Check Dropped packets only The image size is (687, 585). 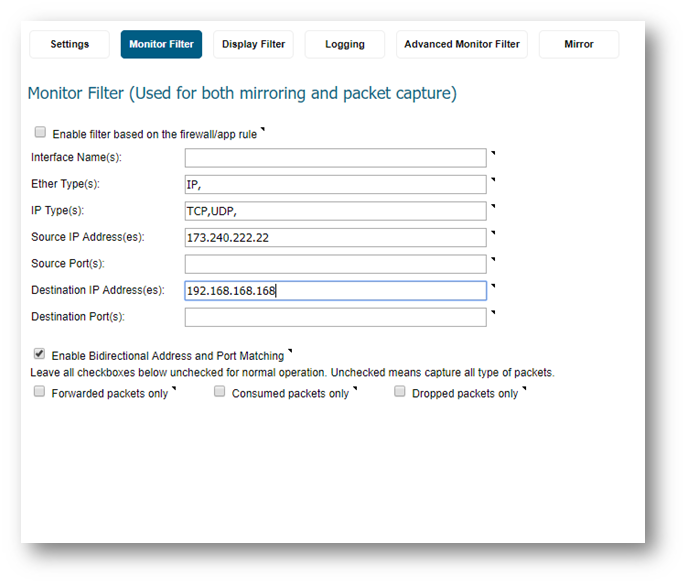(400, 391)
